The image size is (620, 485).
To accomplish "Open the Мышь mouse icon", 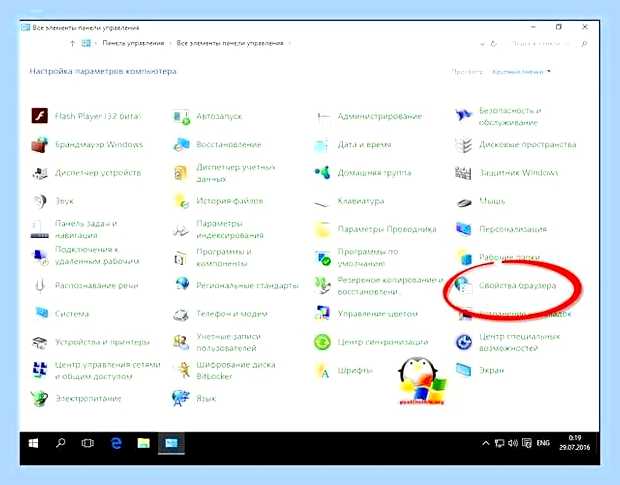I will coord(464,202).
